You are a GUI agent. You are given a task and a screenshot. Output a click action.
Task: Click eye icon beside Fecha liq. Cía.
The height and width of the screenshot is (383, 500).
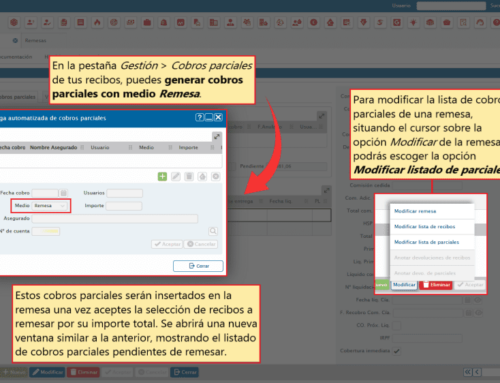click(478, 300)
